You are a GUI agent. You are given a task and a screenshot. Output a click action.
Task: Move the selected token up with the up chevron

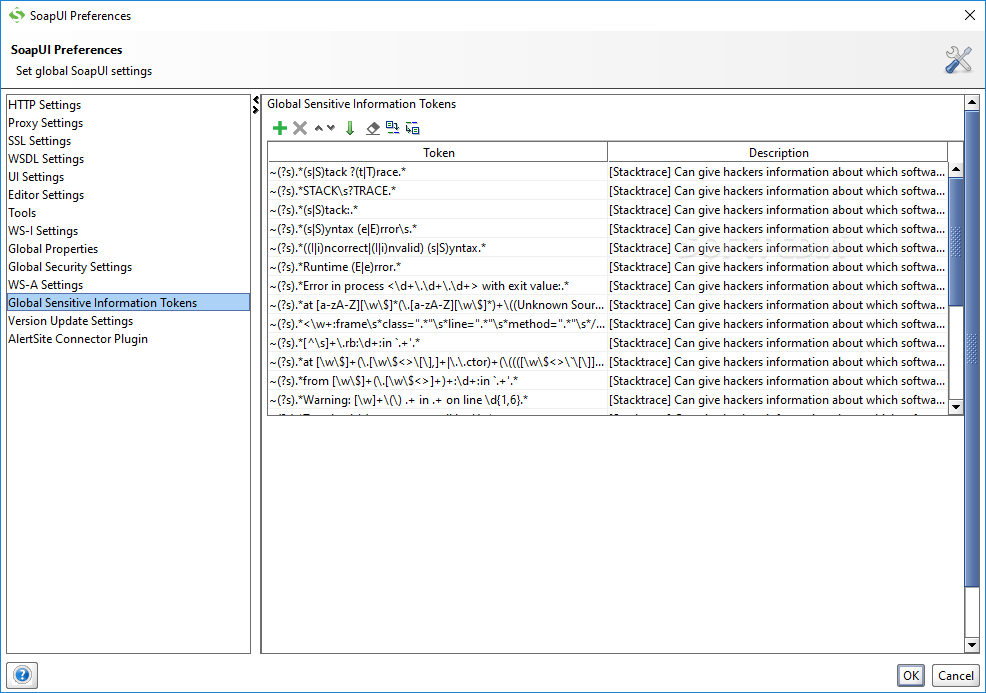click(x=319, y=128)
